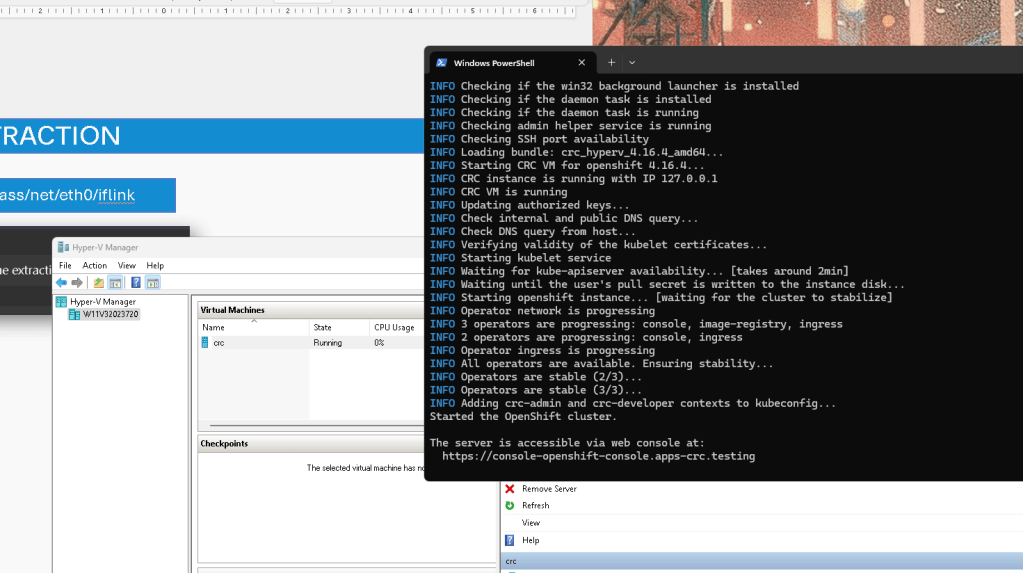Image resolution: width=1023 pixels, height=573 pixels.
Task: Click the blue iflink path box in document
Action: (x=87, y=195)
